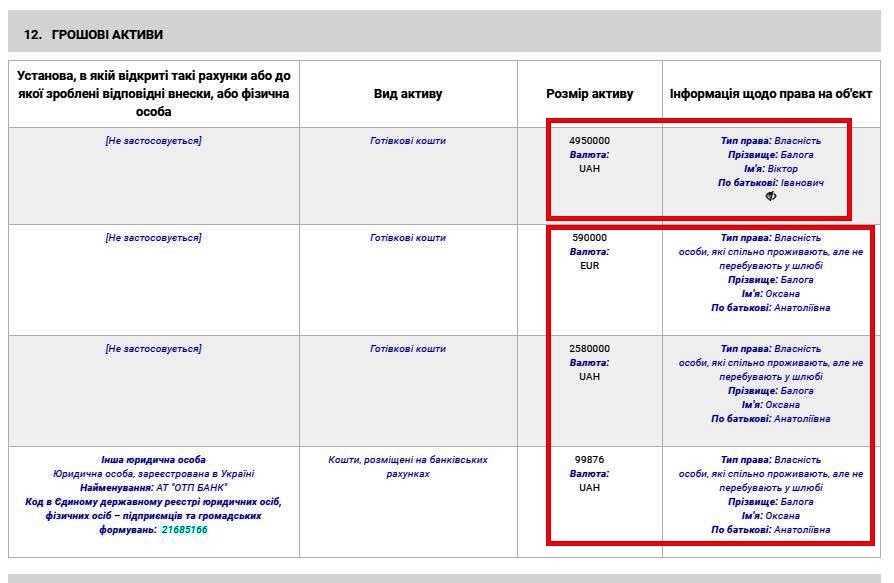This screenshot has width=894, height=583.
Task: Click rights info cell in the 99876 row
Action: coord(770,494)
